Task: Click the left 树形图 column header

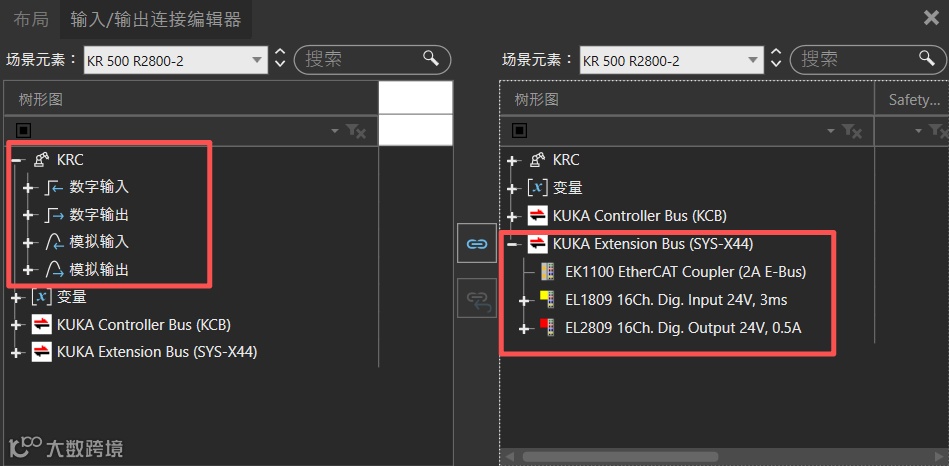Action: [191, 99]
